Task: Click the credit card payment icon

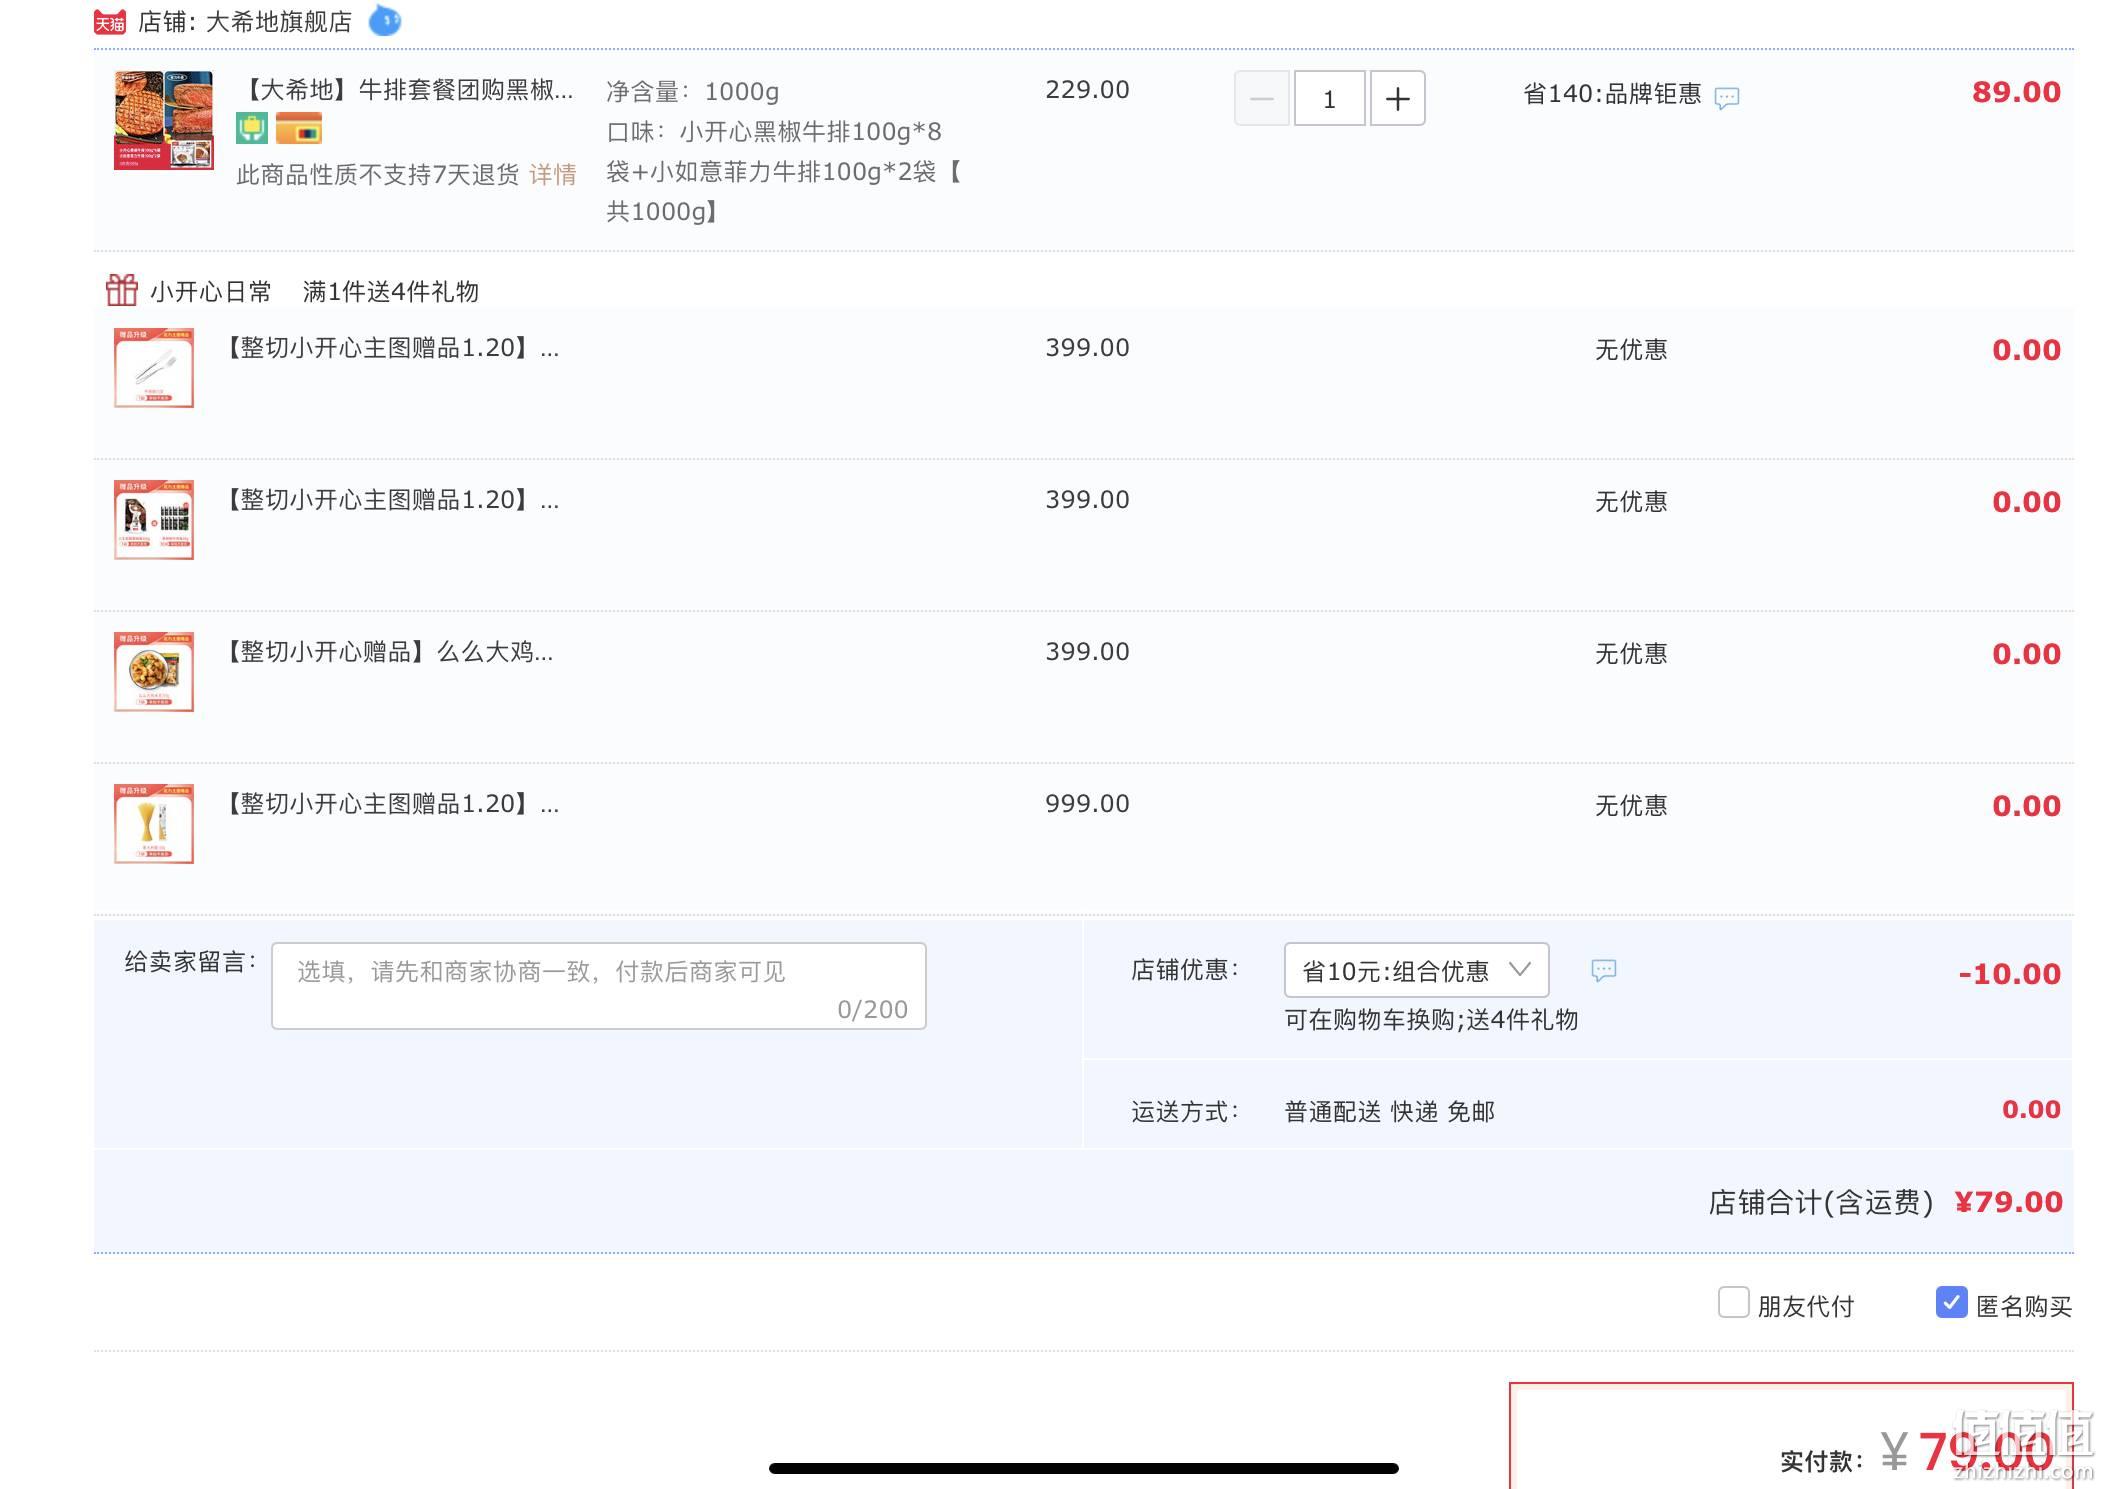Action: tap(299, 129)
